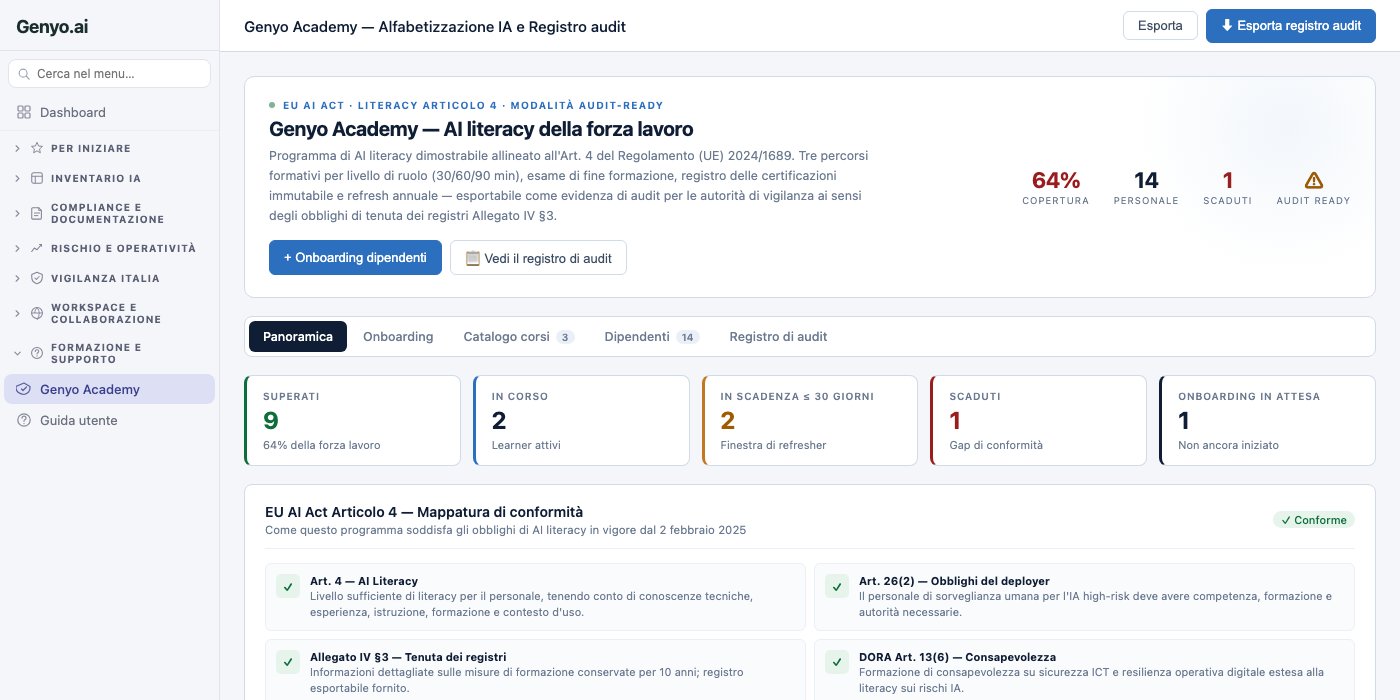Click the Conforme status badge

click(1313, 520)
